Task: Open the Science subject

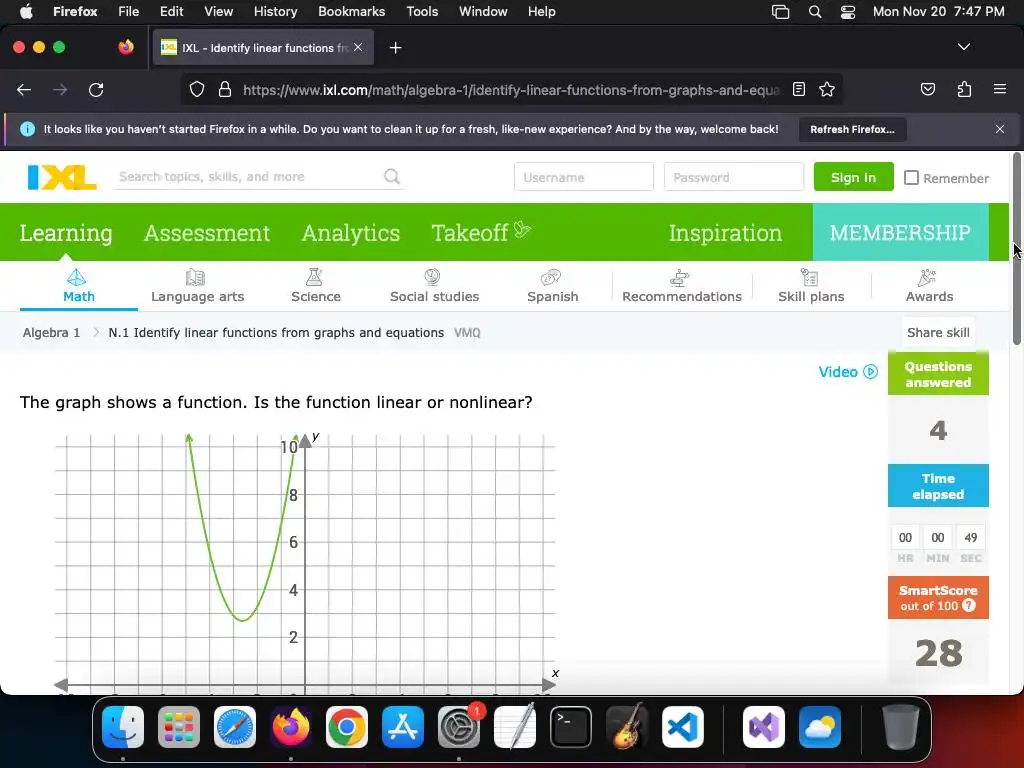Action: (x=315, y=285)
